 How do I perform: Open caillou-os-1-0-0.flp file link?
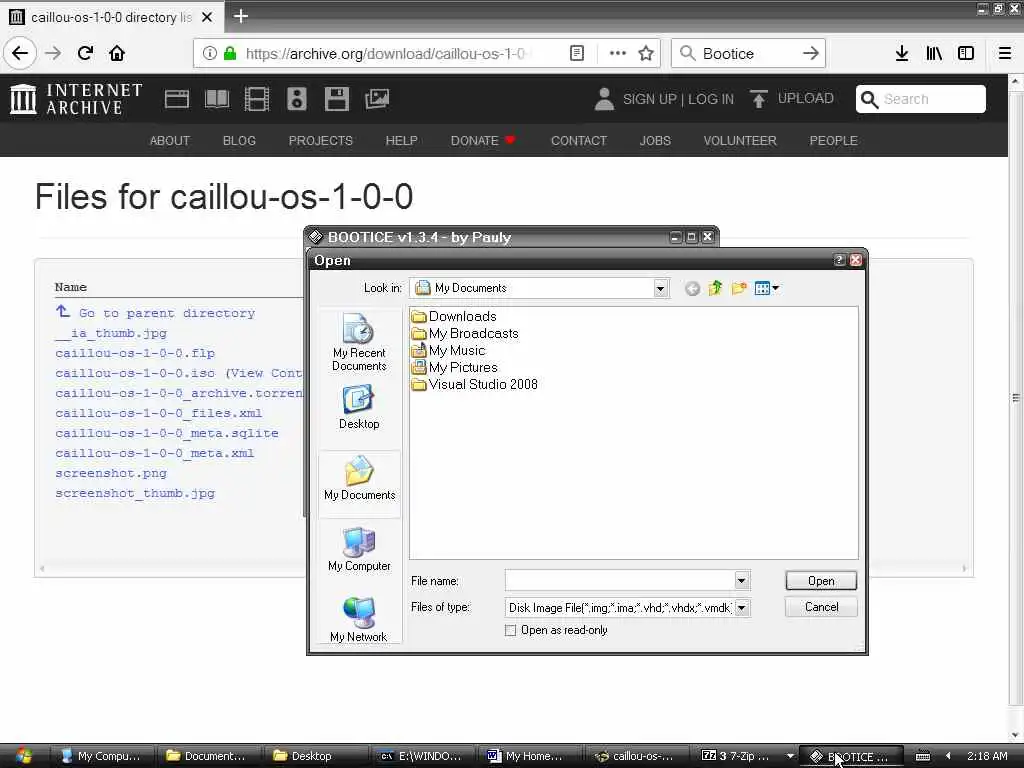[x=135, y=353]
